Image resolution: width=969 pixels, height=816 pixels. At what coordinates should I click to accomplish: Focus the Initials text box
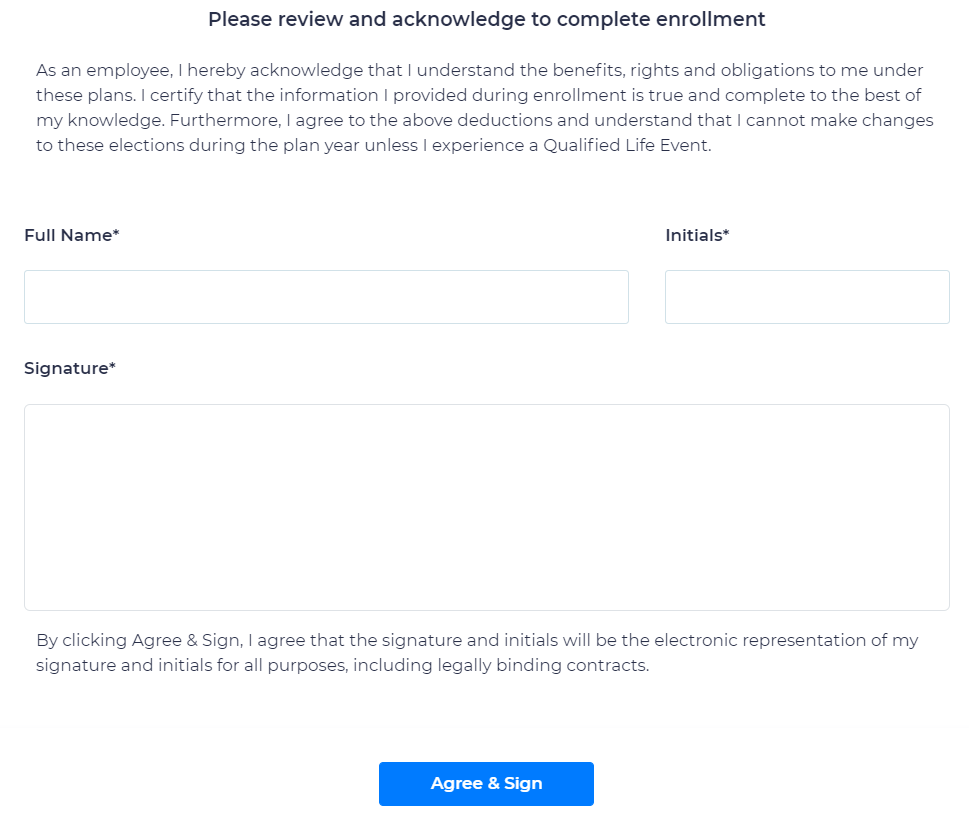coord(806,297)
